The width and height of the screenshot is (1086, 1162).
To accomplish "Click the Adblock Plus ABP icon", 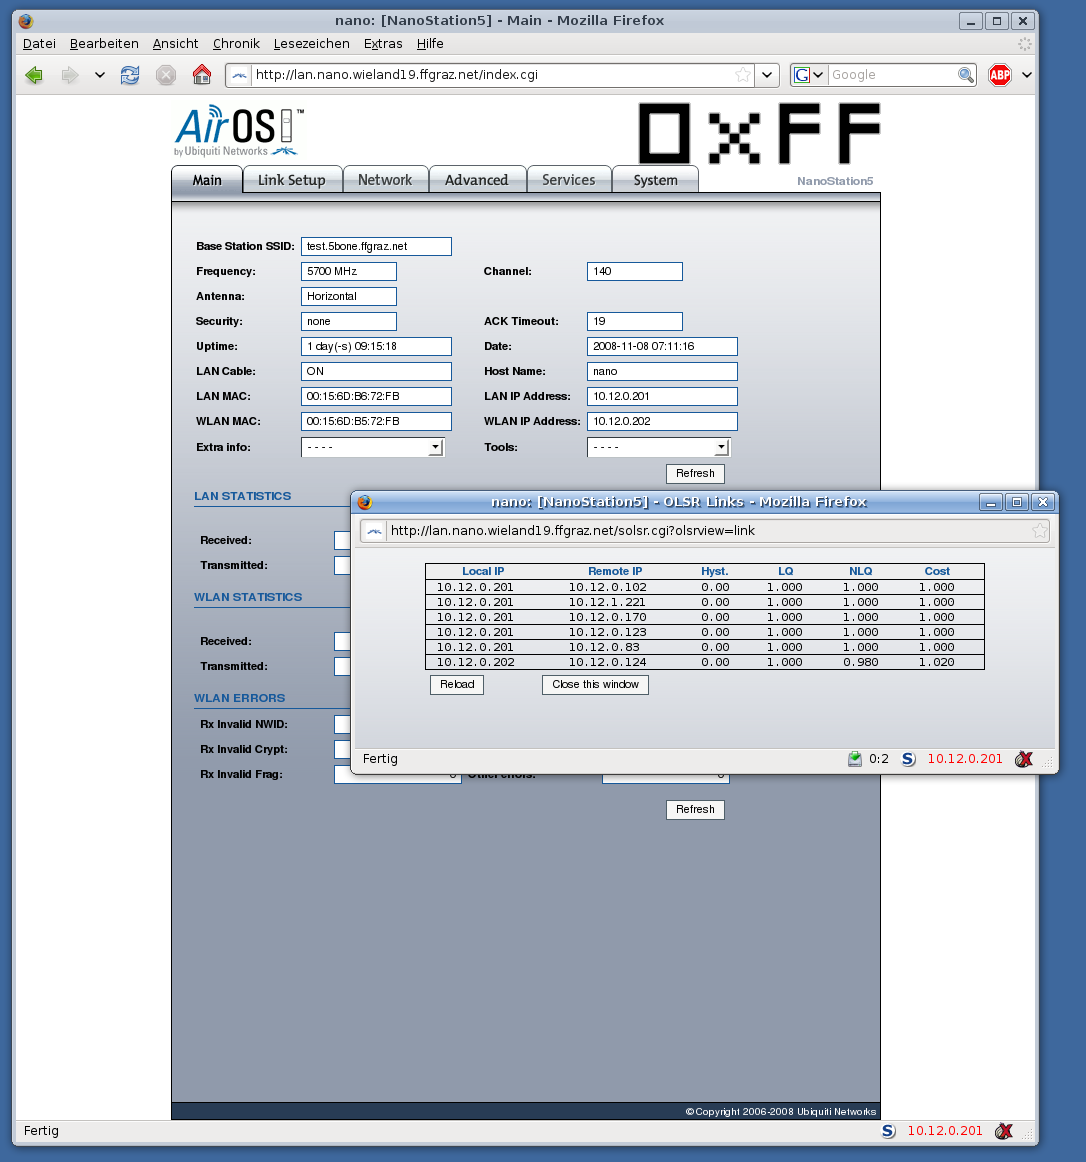I will pos(999,75).
